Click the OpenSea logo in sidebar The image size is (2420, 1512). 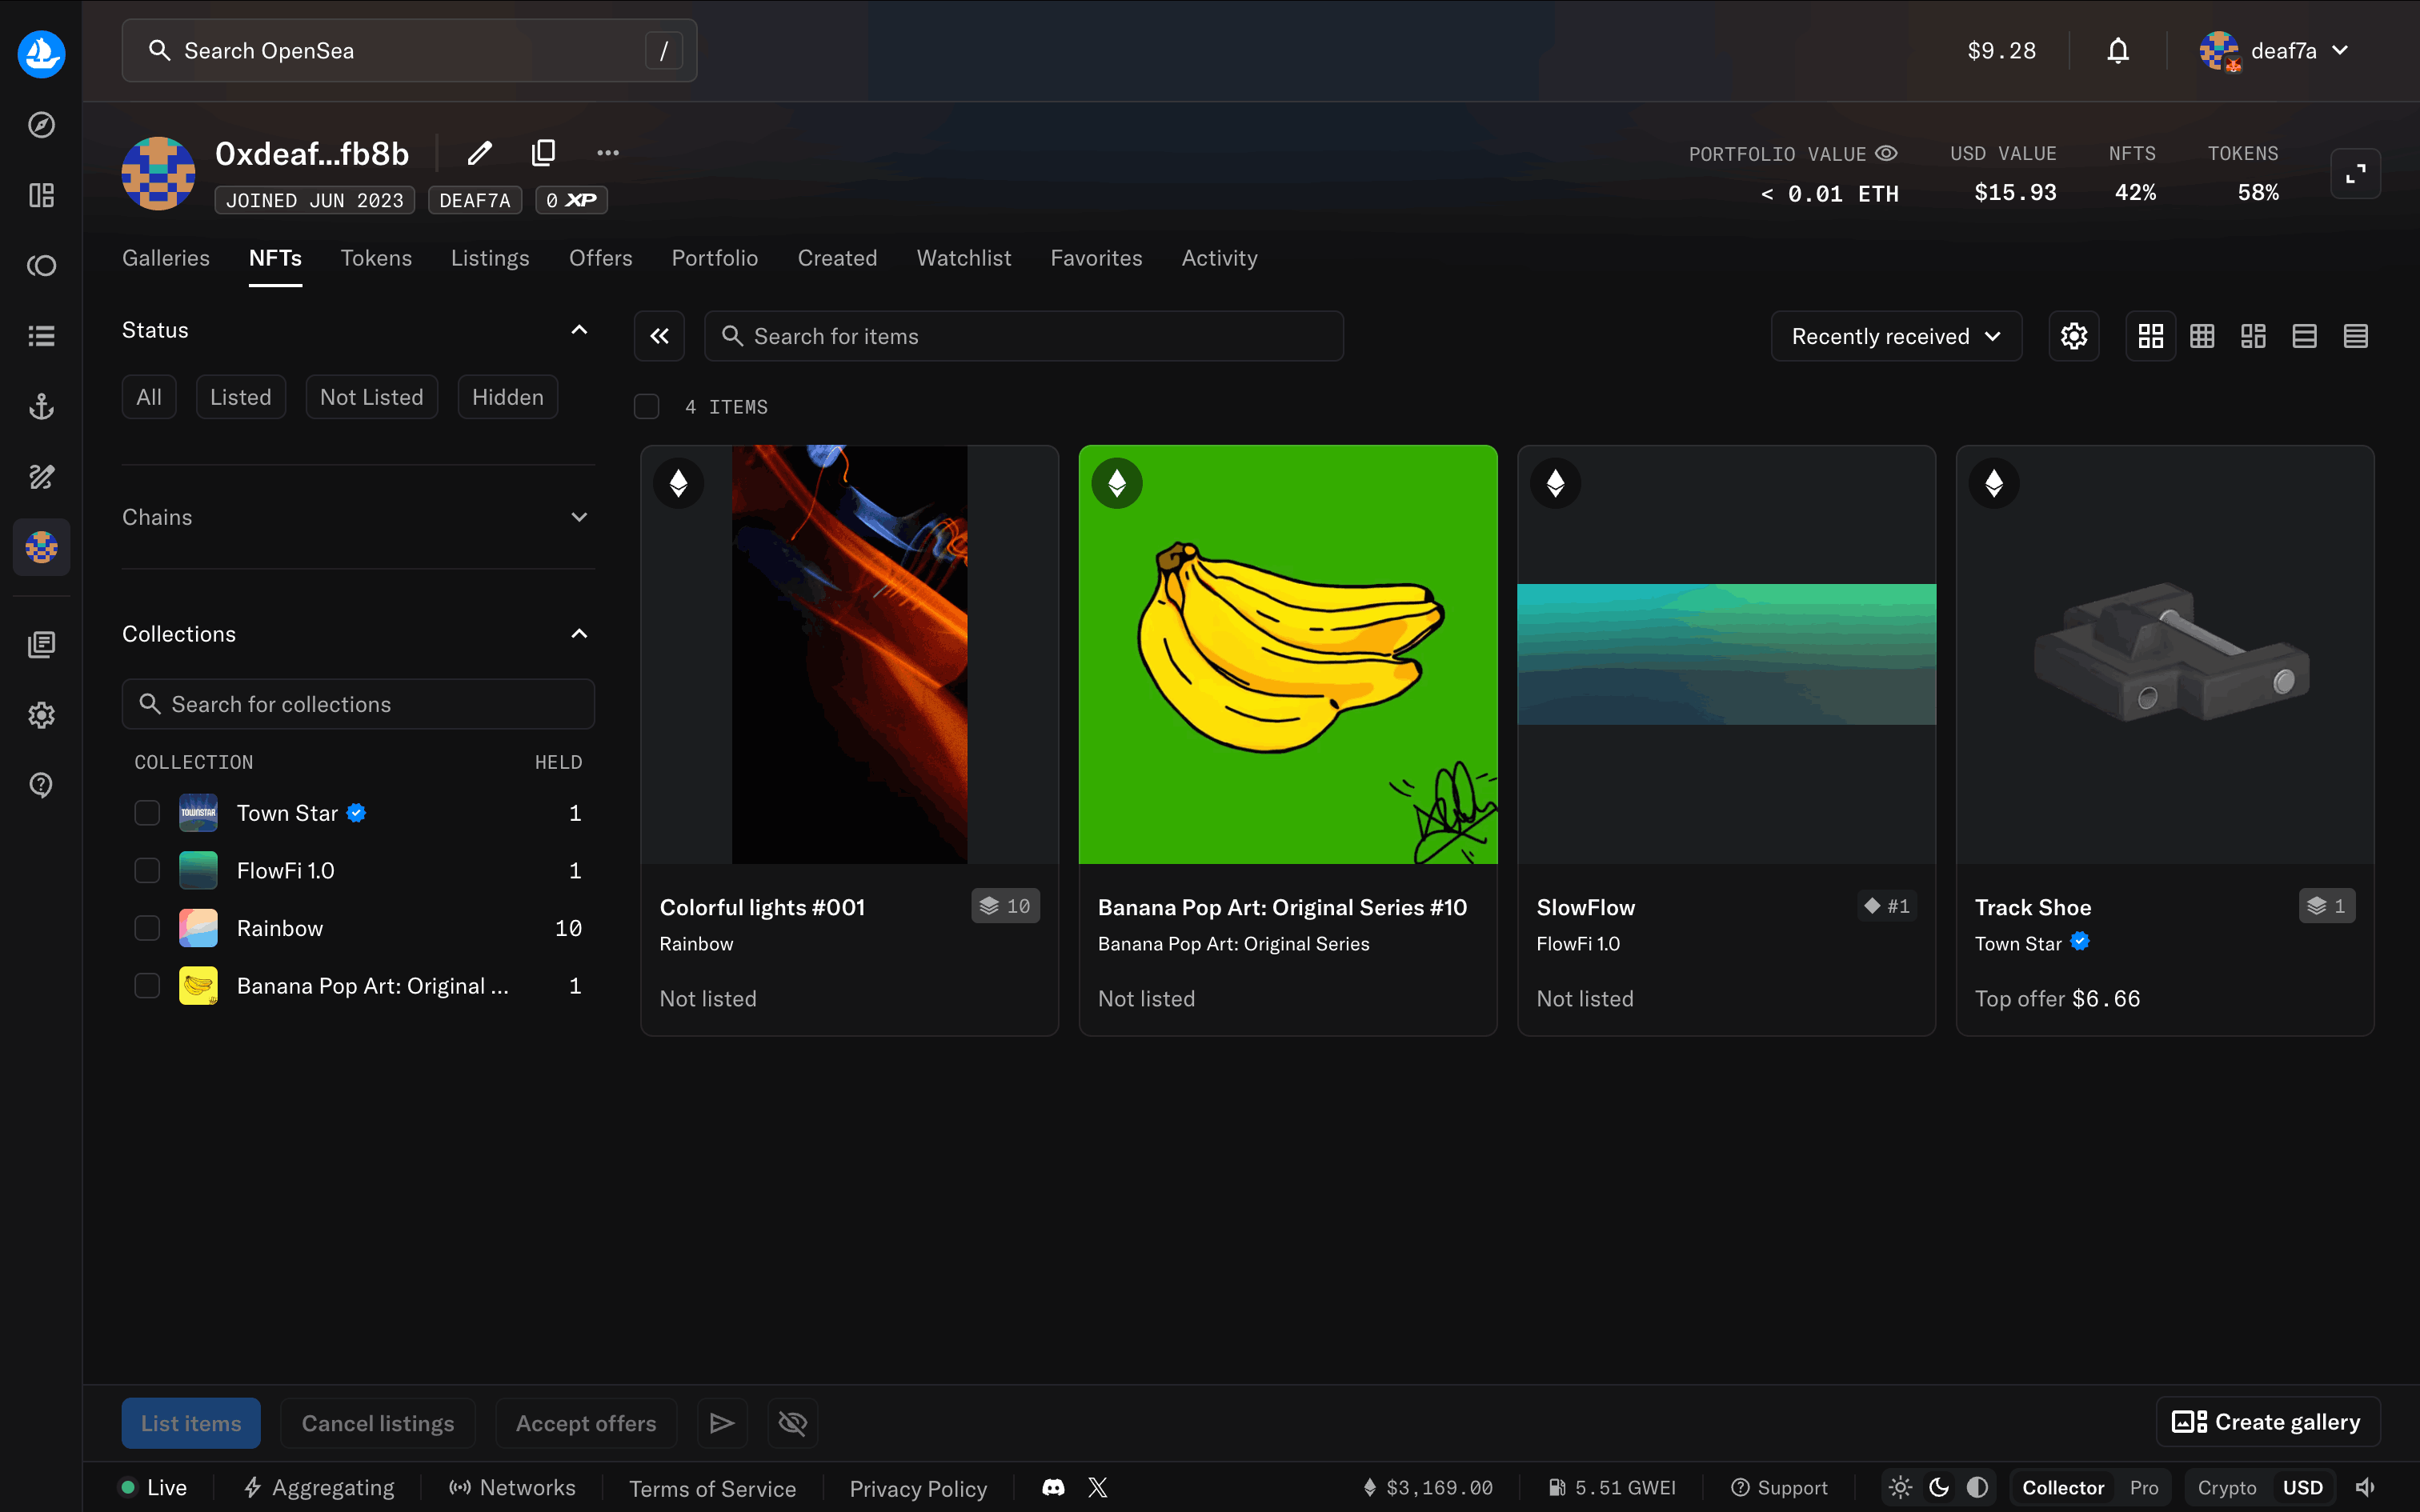click(x=41, y=54)
